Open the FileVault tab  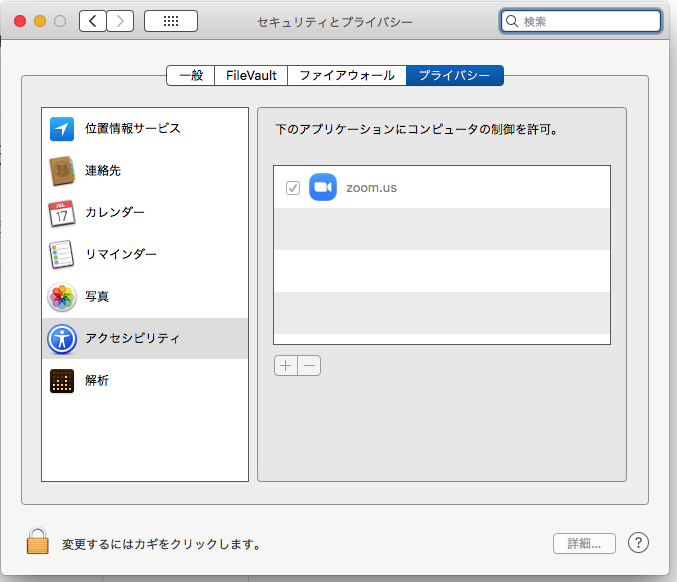point(251,75)
